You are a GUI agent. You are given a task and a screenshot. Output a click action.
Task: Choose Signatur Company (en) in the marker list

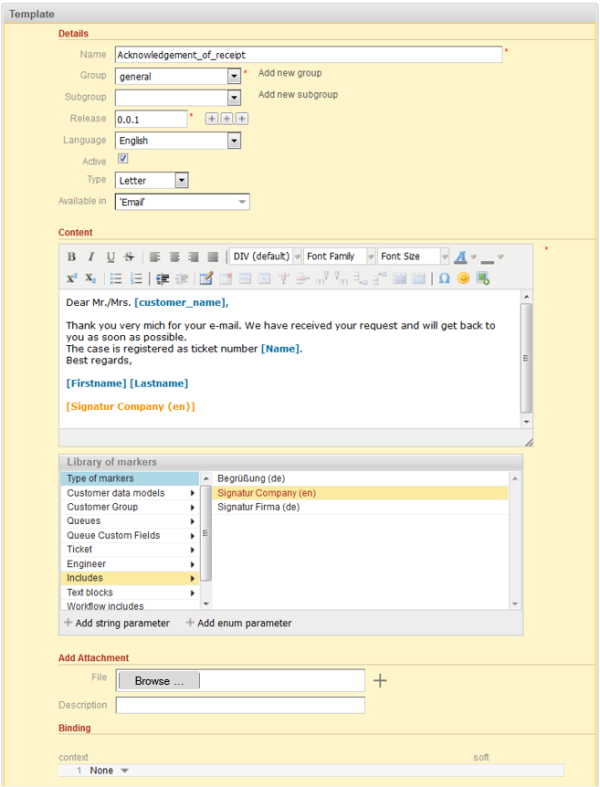(361, 493)
